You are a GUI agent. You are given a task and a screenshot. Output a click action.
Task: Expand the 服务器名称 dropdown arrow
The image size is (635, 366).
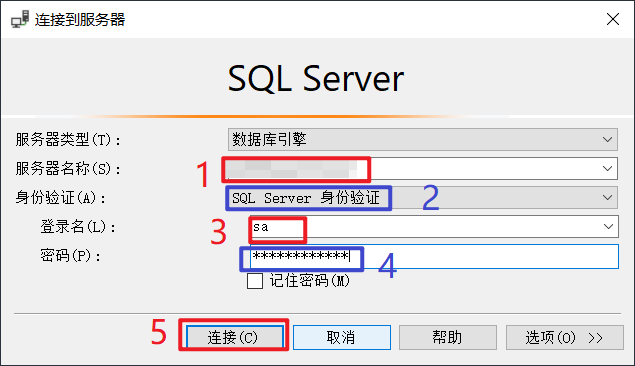[607, 168]
